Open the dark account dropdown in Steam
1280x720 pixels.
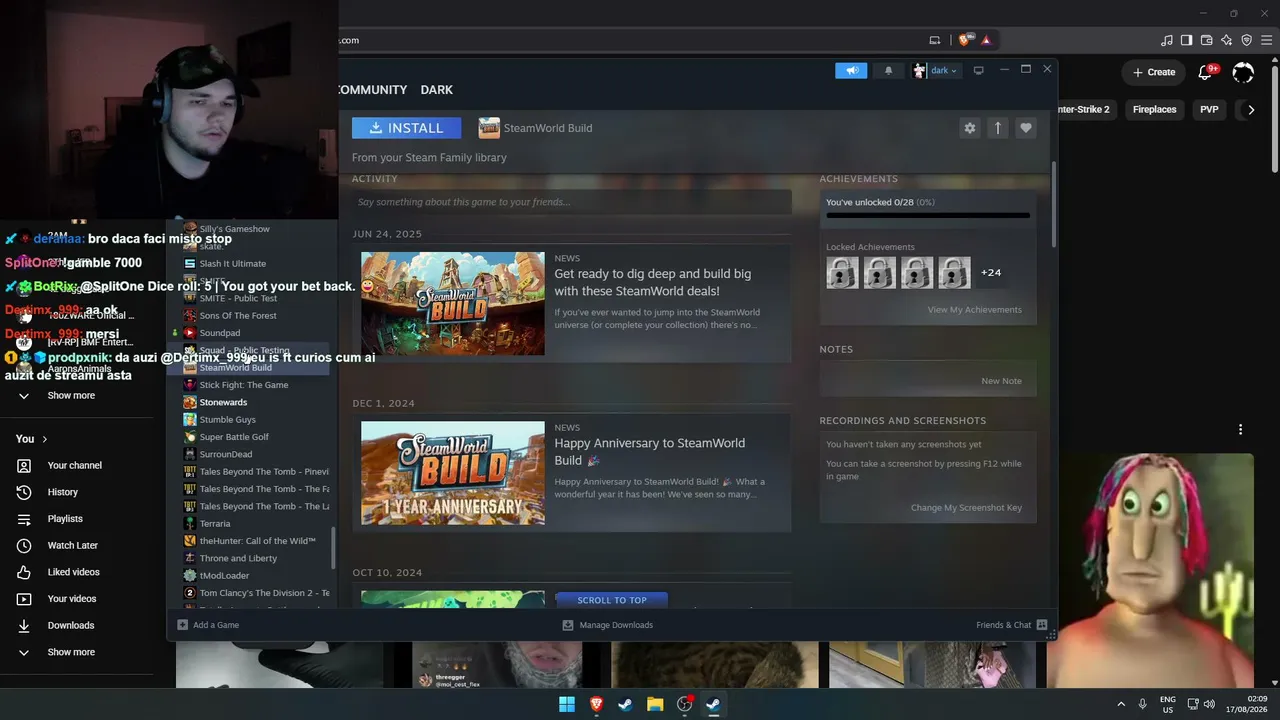936,70
